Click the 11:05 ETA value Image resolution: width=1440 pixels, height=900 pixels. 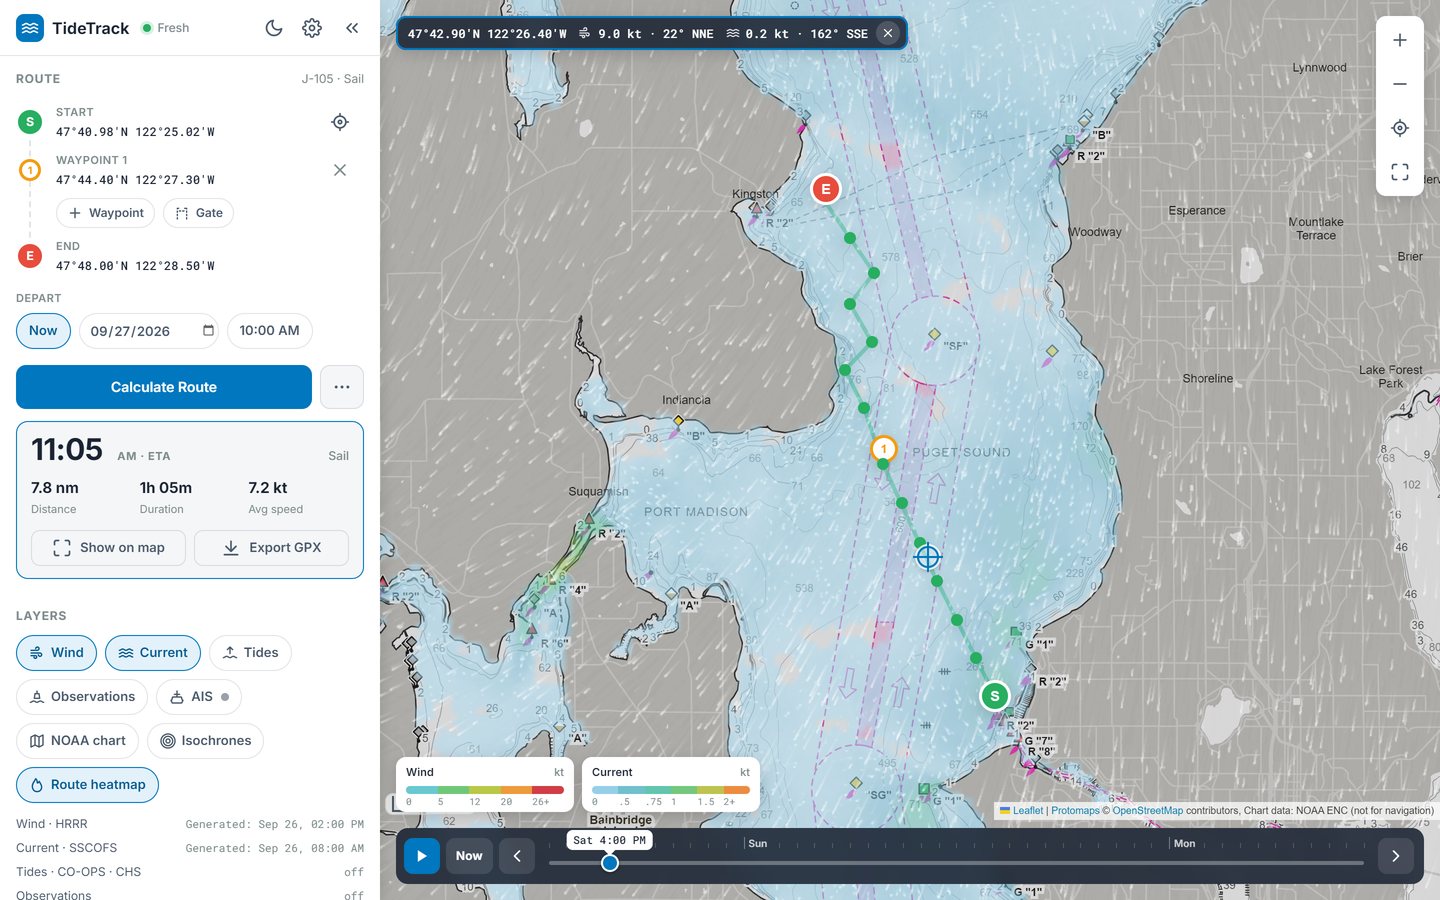pyautogui.click(x=67, y=450)
